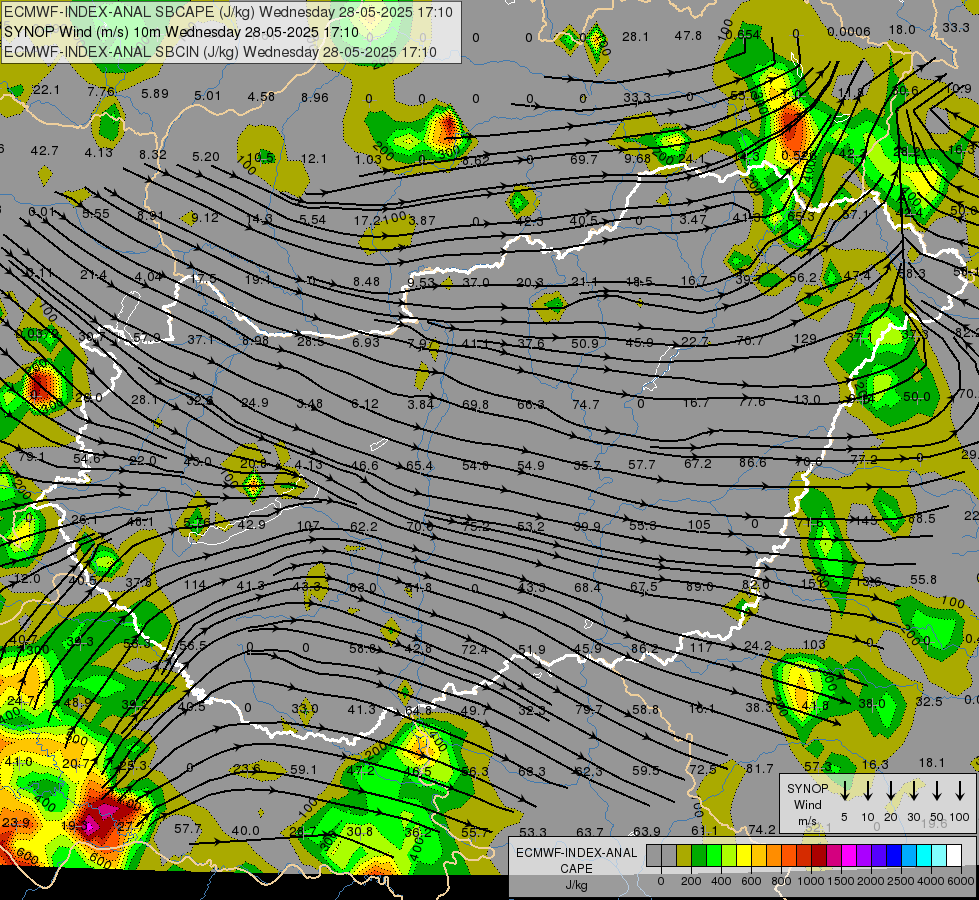Image resolution: width=979 pixels, height=900 pixels.
Task: Click the map value 75.2
Action: click(x=476, y=526)
